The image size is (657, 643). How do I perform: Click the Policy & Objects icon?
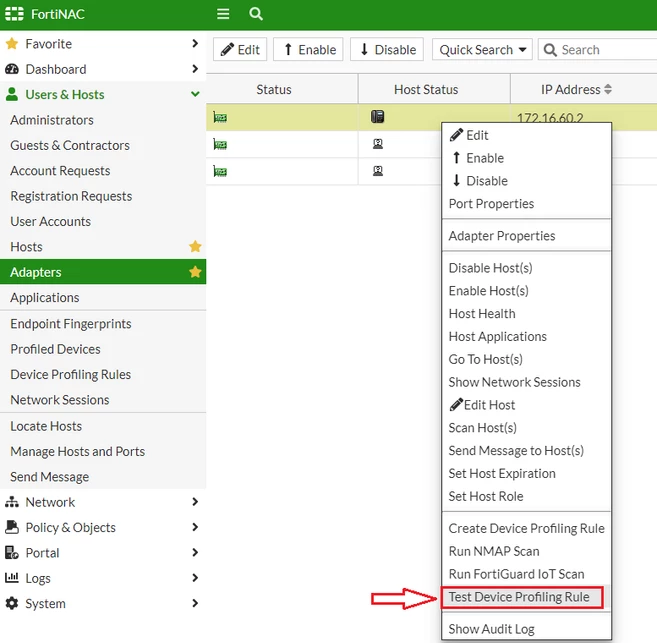coord(12,527)
